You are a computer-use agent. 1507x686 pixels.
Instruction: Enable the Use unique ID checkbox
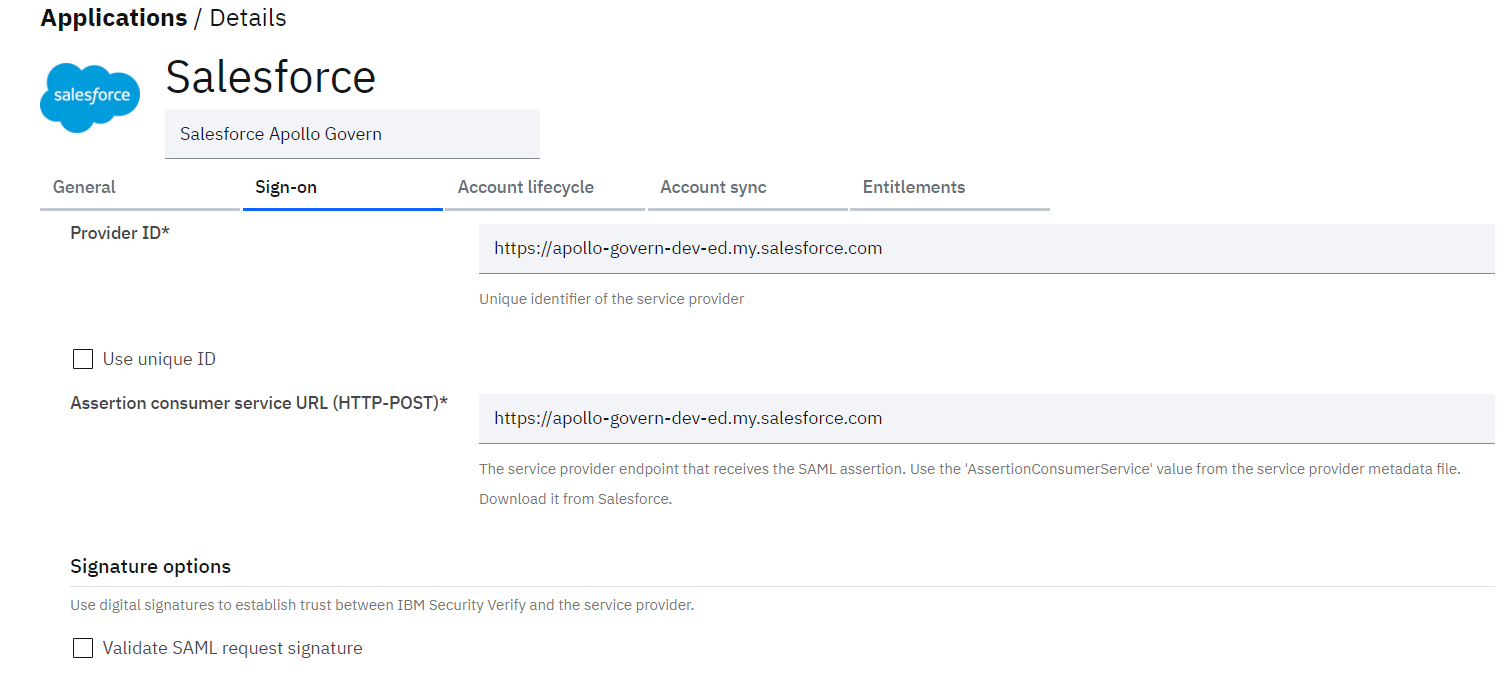pos(83,359)
